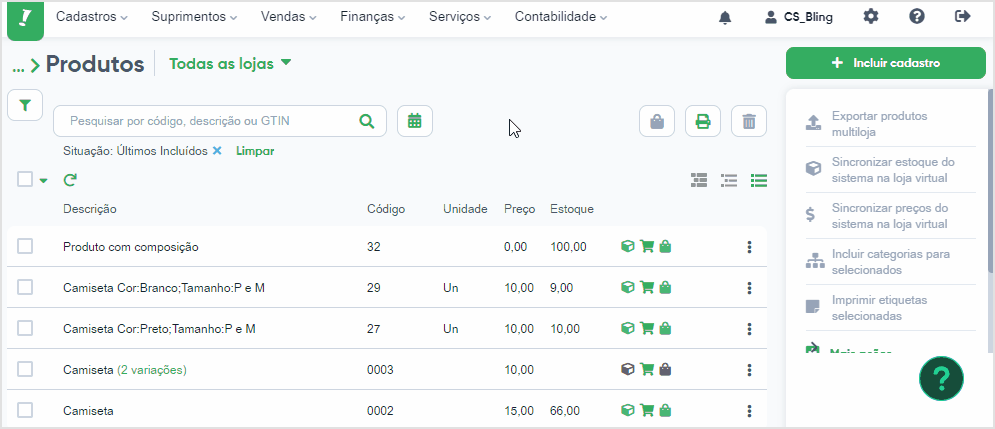Check the Camiseta Cor:Preto row
The height and width of the screenshot is (429, 995).
(x=25, y=328)
